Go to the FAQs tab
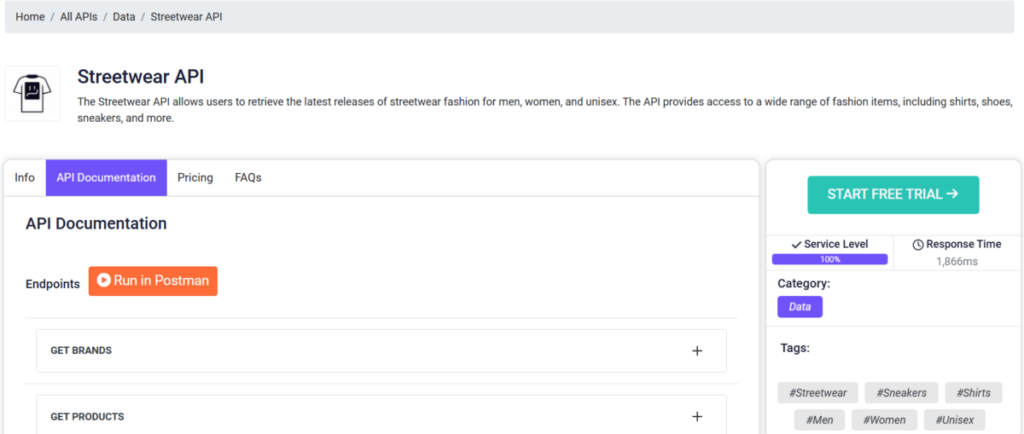This screenshot has width=1024, height=434. click(x=248, y=178)
